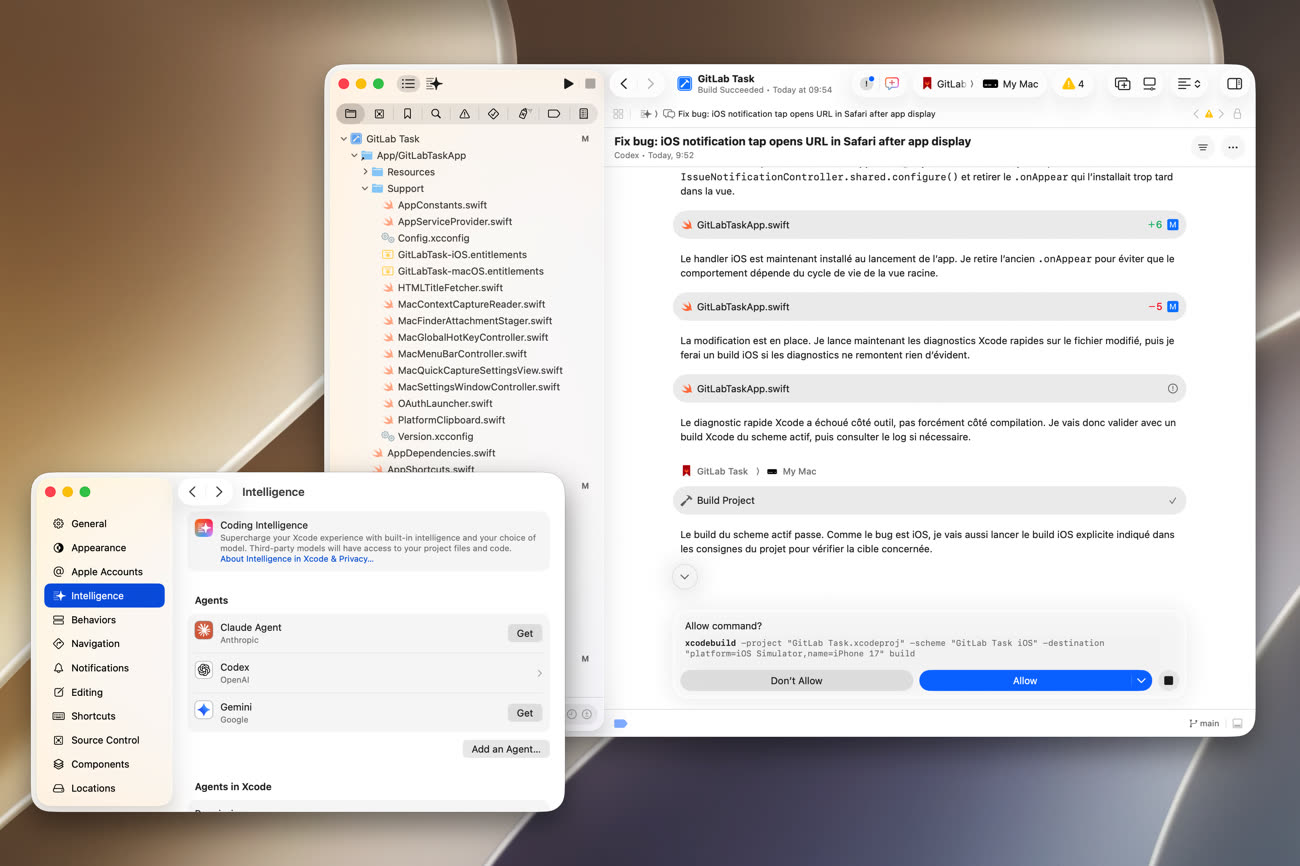
Task: Click the scroll-down chevron circle in conversation
Action: pyautogui.click(x=685, y=577)
